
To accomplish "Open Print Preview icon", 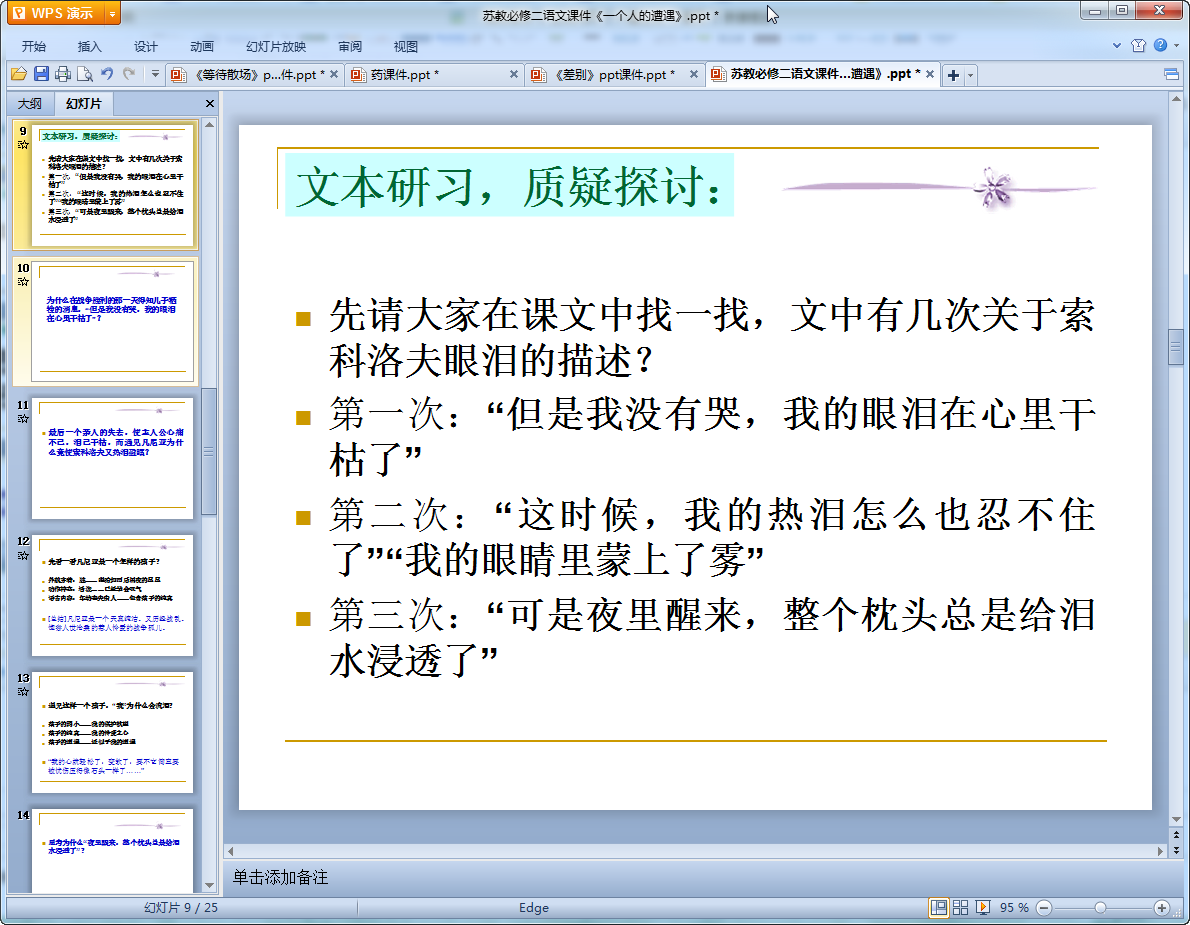I will pyautogui.click(x=84, y=74).
